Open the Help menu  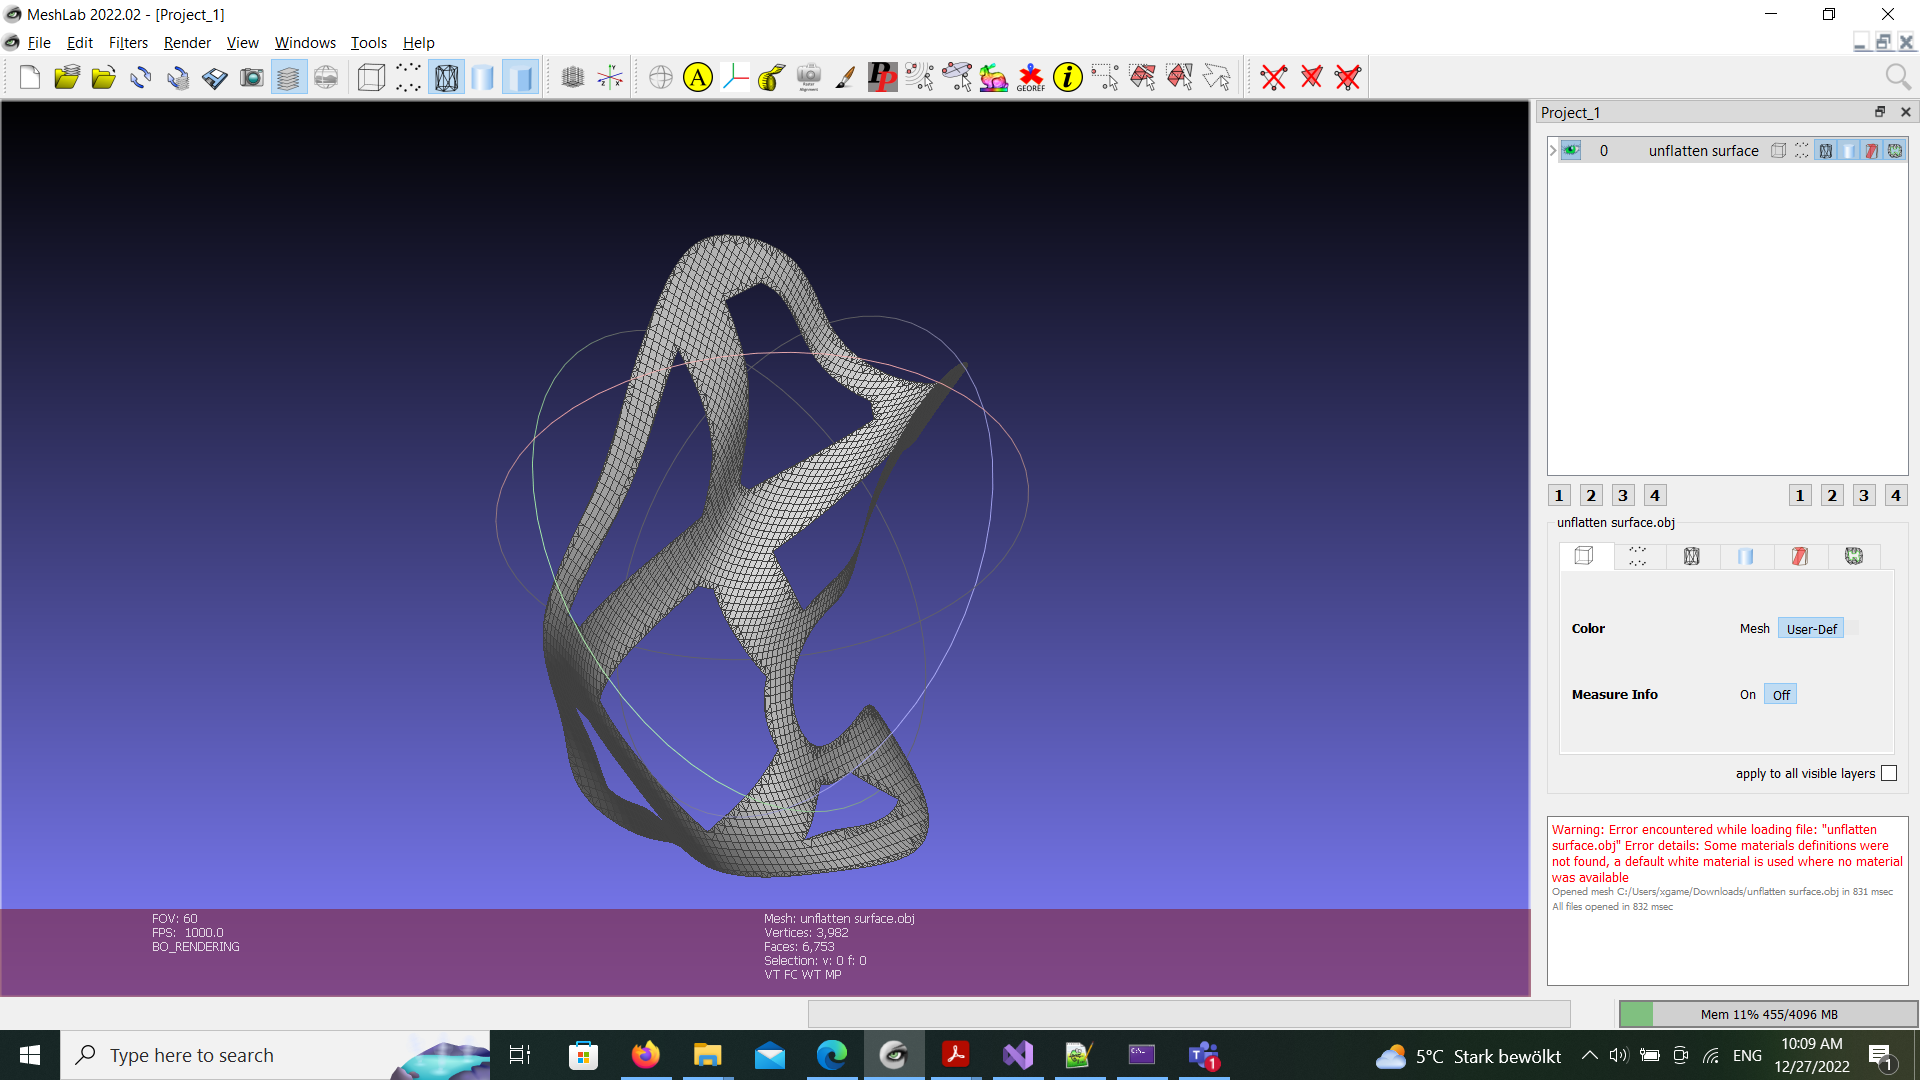click(x=418, y=43)
